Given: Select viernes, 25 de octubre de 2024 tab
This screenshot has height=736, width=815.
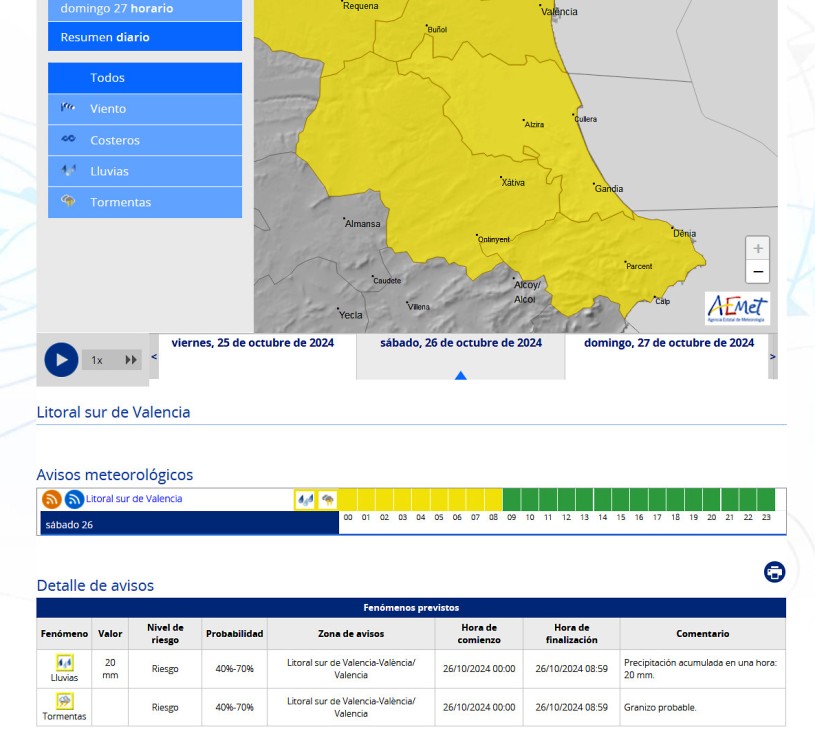Looking at the screenshot, I should click(x=253, y=343).
